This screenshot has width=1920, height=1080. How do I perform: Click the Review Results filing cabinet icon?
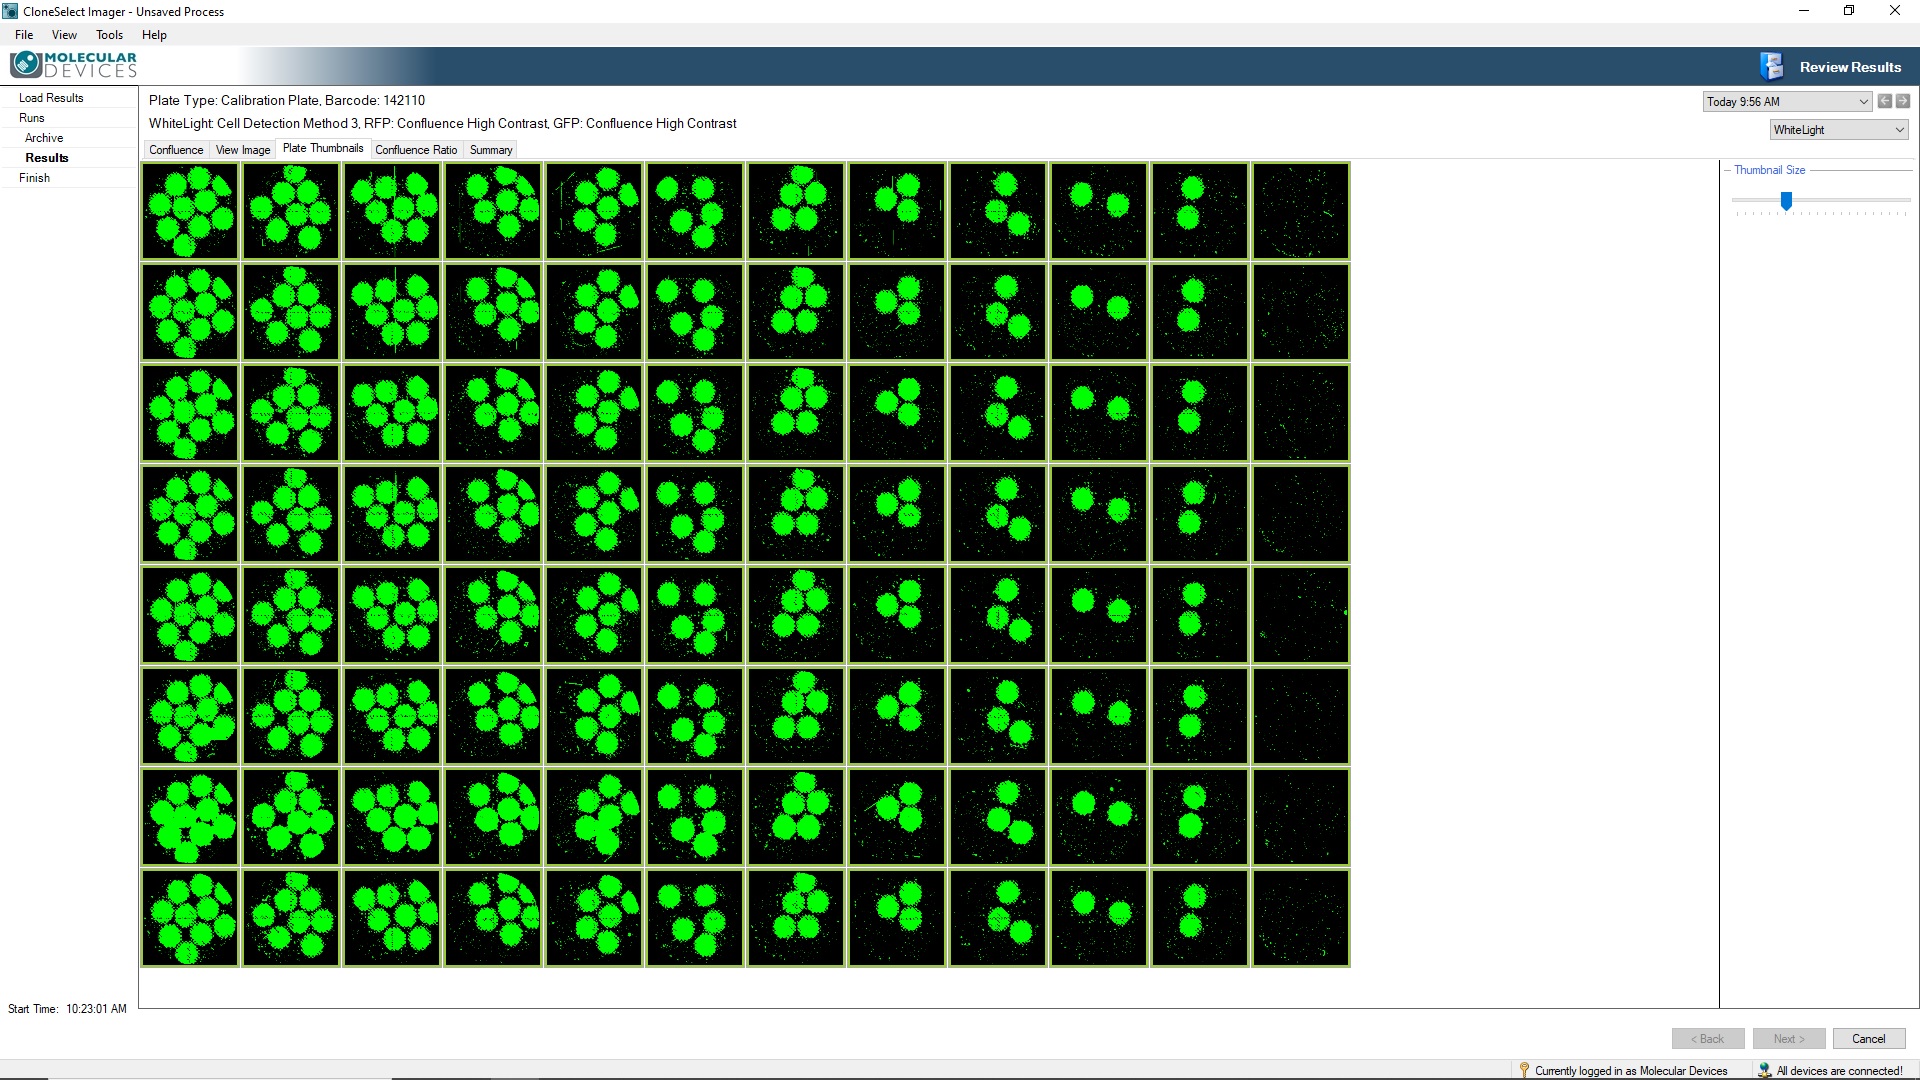[1771, 66]
